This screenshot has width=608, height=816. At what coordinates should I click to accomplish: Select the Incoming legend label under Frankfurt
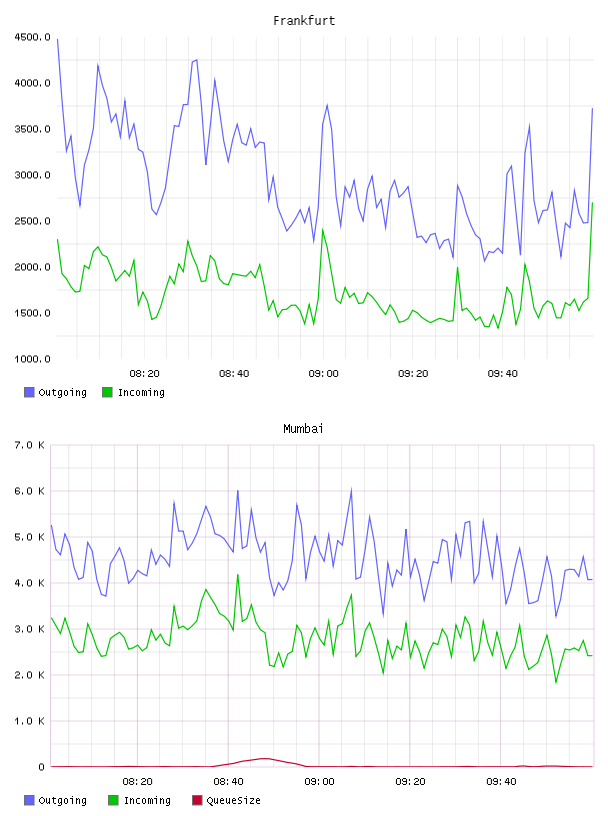click(x=141, y=393)
